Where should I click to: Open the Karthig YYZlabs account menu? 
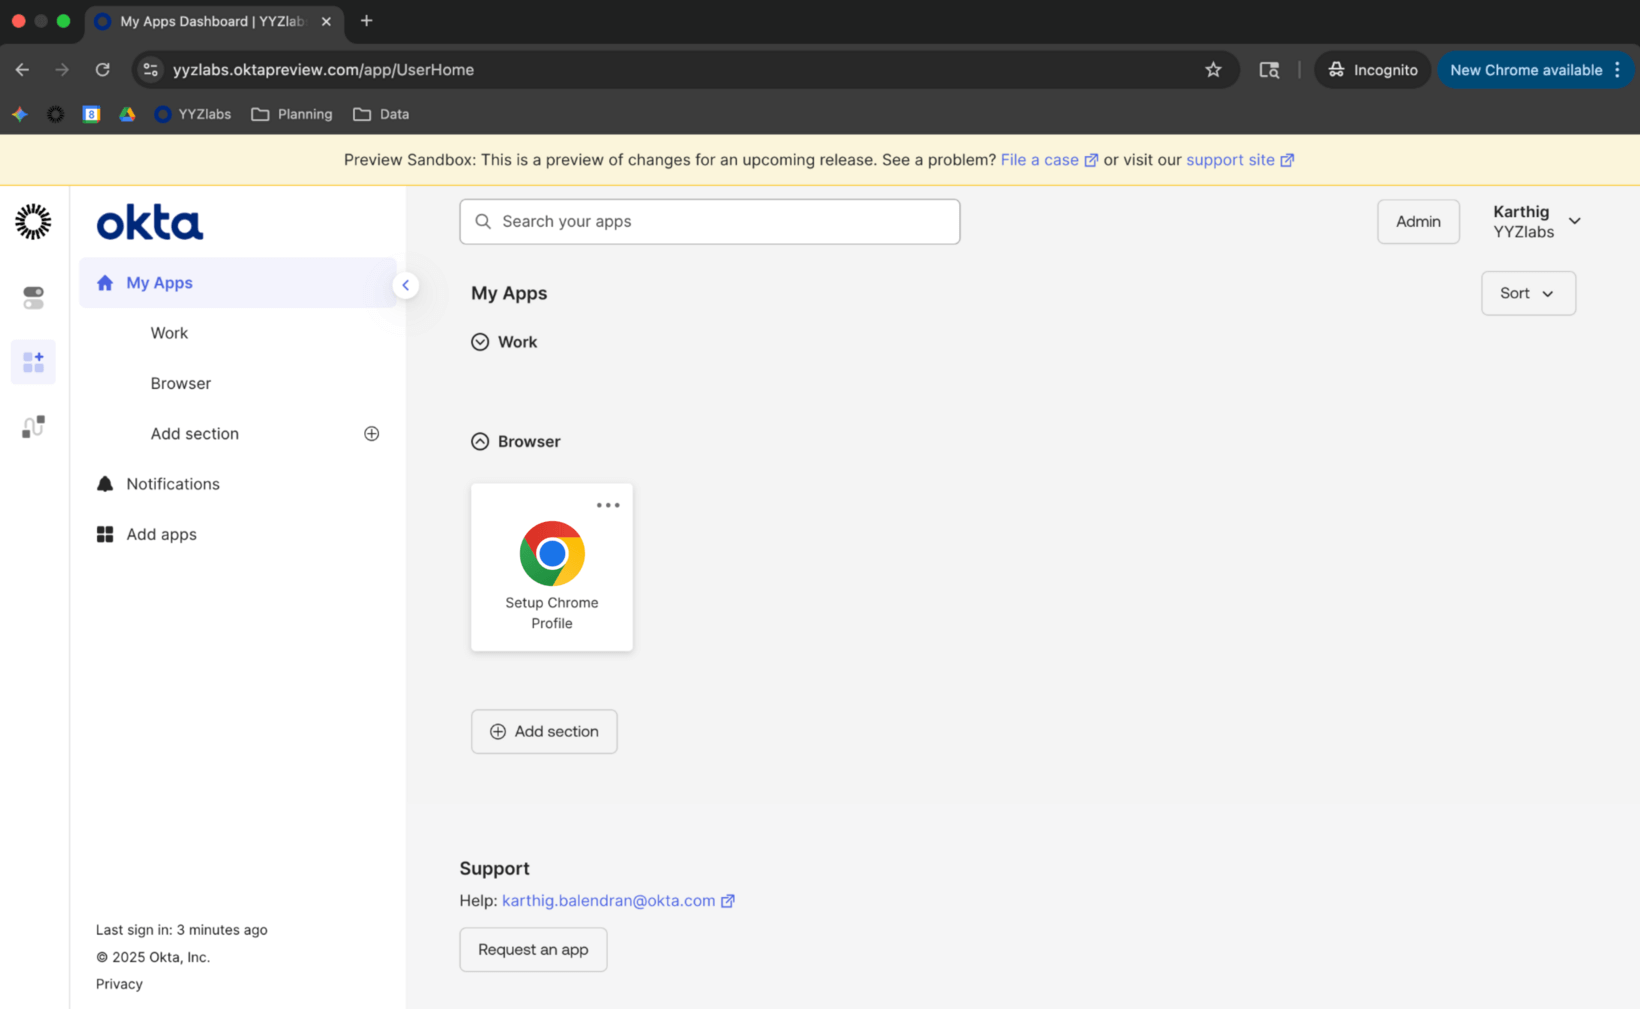(1536, 221)
